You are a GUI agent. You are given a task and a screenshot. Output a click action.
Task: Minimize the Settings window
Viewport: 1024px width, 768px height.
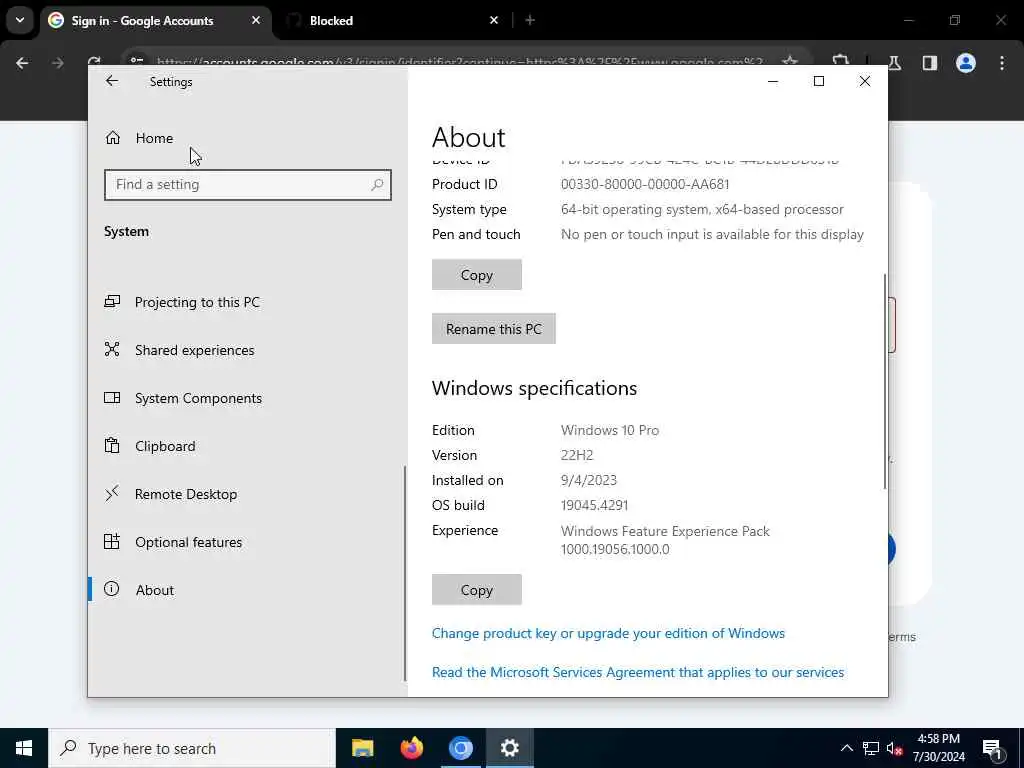pyautogui.click(x=773, y=82)
